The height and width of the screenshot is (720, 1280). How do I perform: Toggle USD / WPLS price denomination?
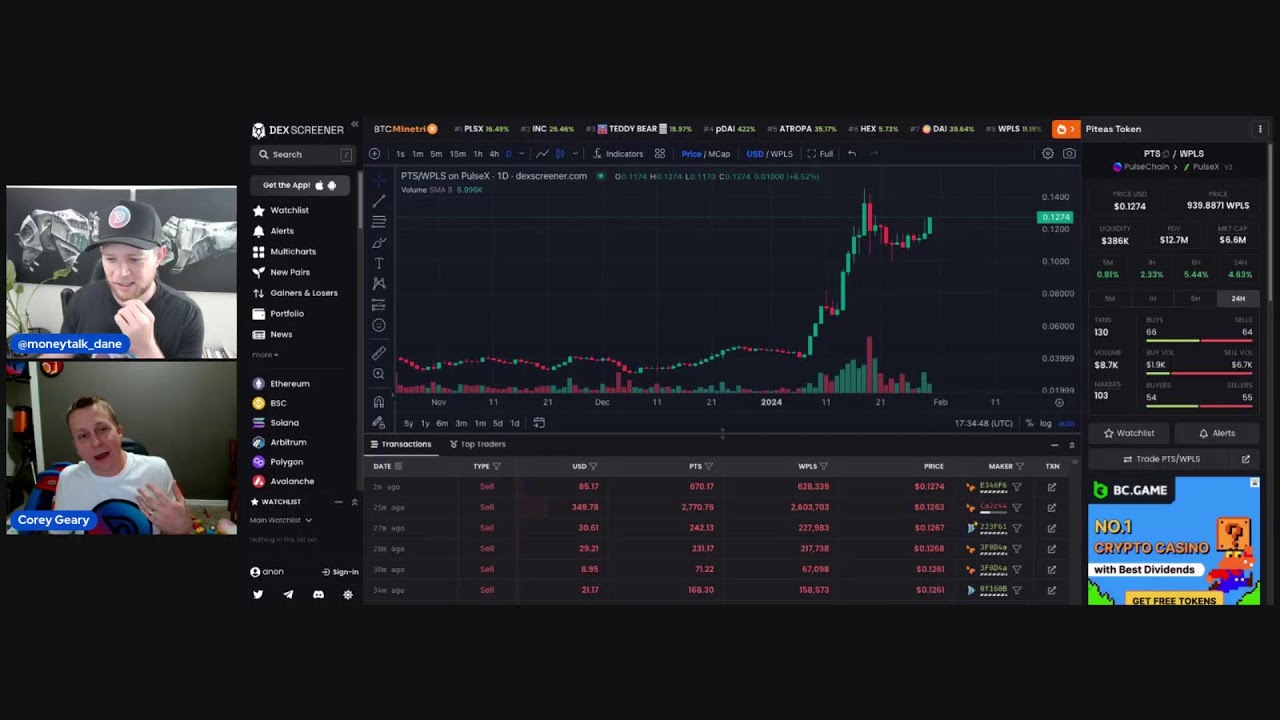(x=769, y=154)
